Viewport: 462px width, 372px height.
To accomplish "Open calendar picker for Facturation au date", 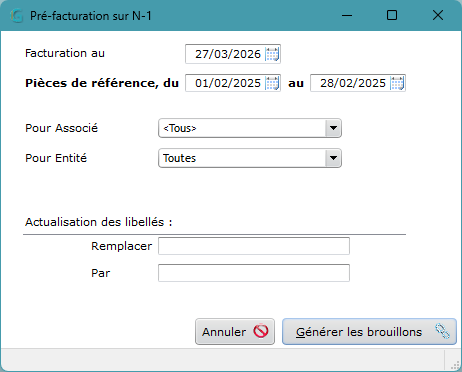I will click(272, 54).
